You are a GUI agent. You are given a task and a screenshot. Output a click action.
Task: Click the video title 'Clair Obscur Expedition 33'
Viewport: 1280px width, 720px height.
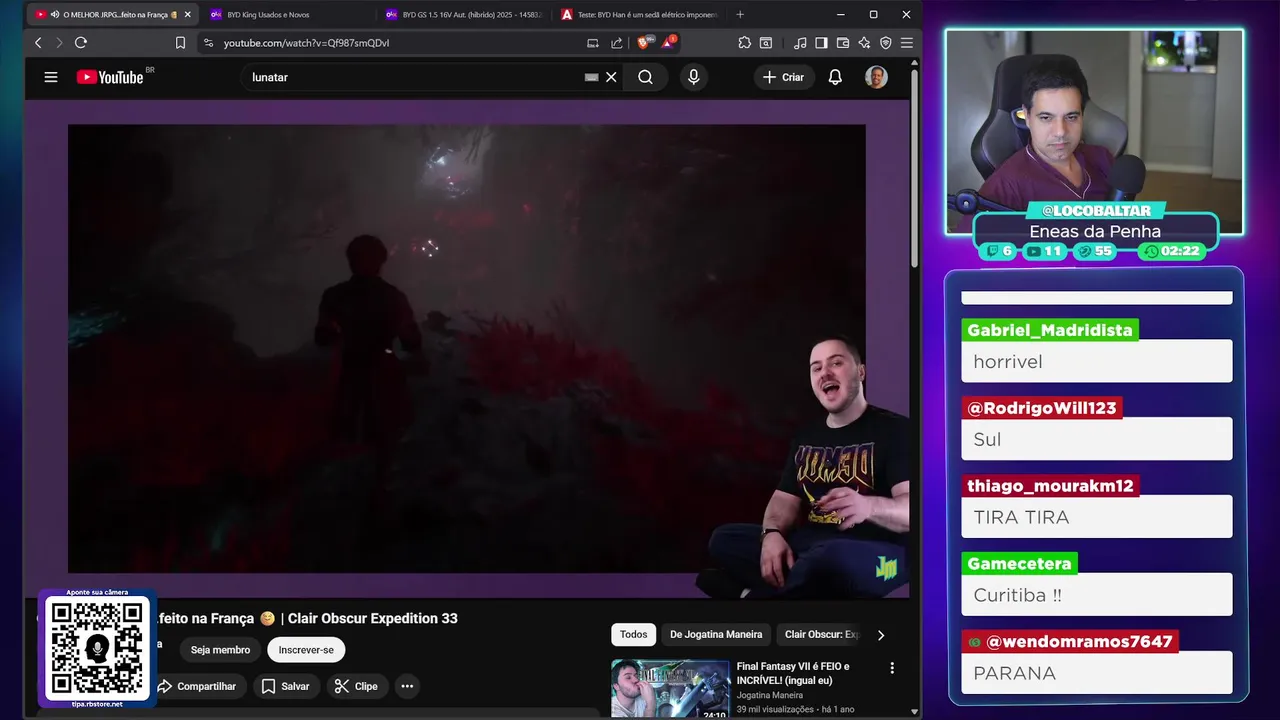[x=373, y=618]
